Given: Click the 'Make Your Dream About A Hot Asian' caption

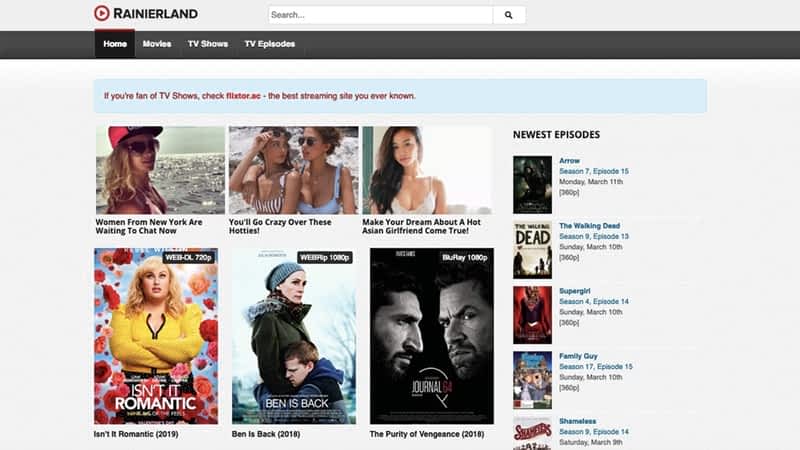Looking at the screenshot, I should click(x=421, y=227).
